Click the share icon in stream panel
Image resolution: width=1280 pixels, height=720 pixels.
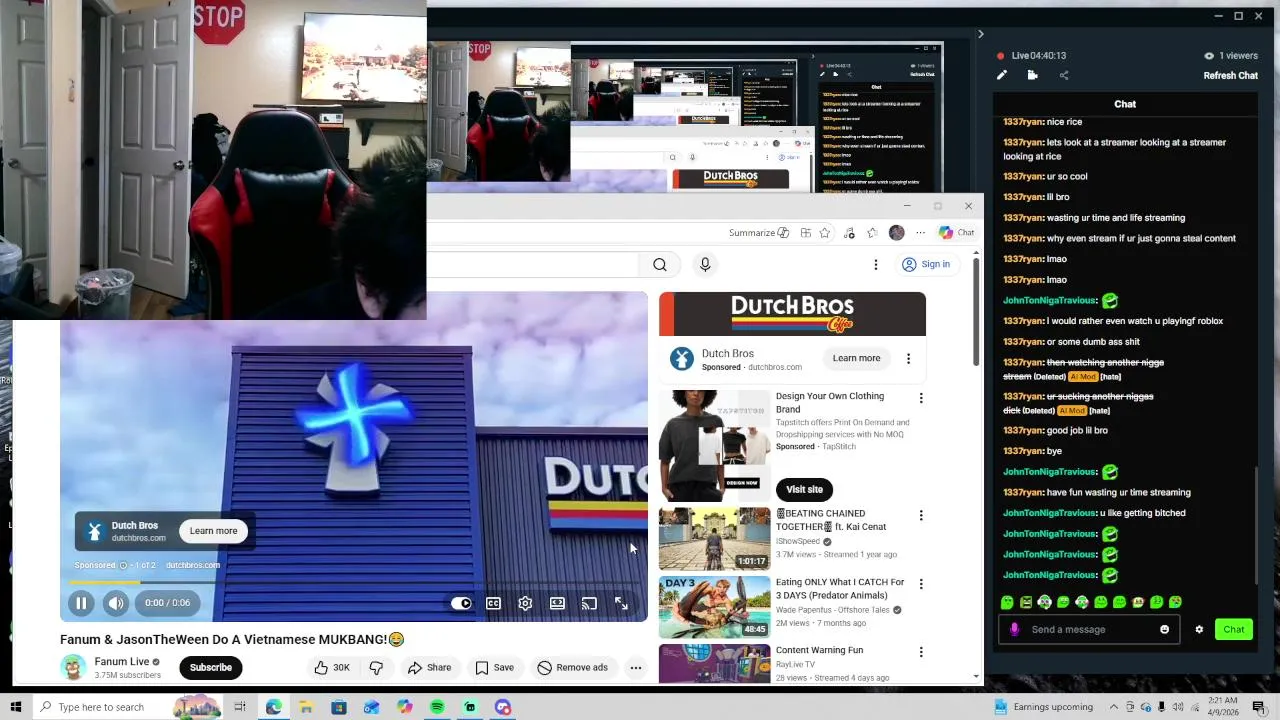click(1063, 75)
